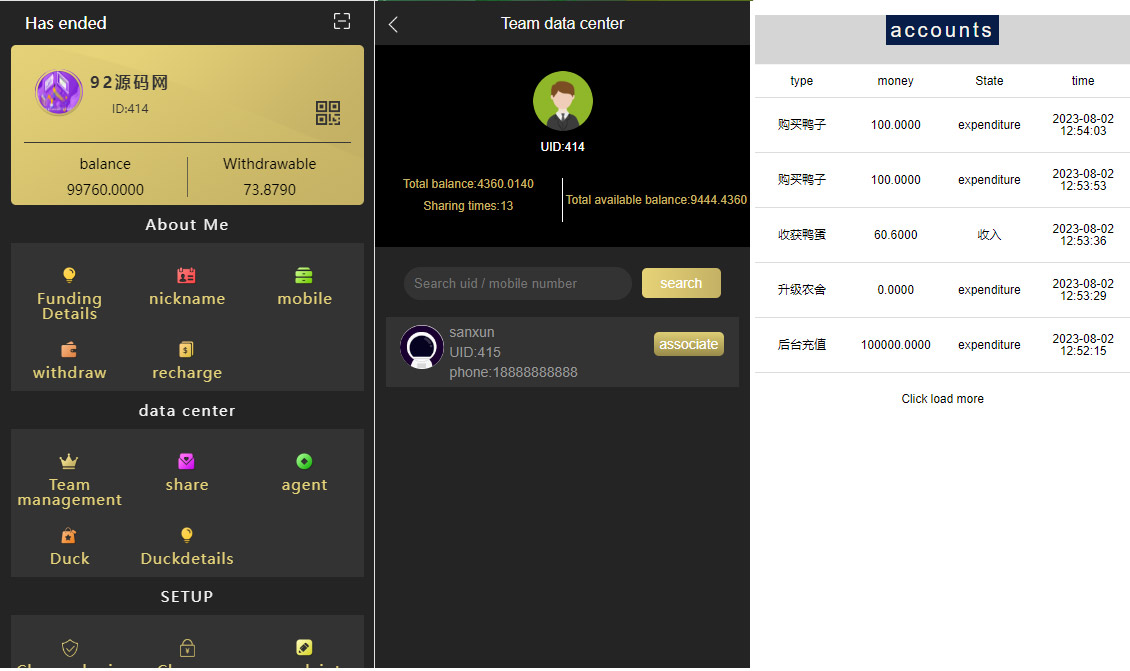Click the time column header
This screenshot has height=671, width=1130.
[1082, 81]
